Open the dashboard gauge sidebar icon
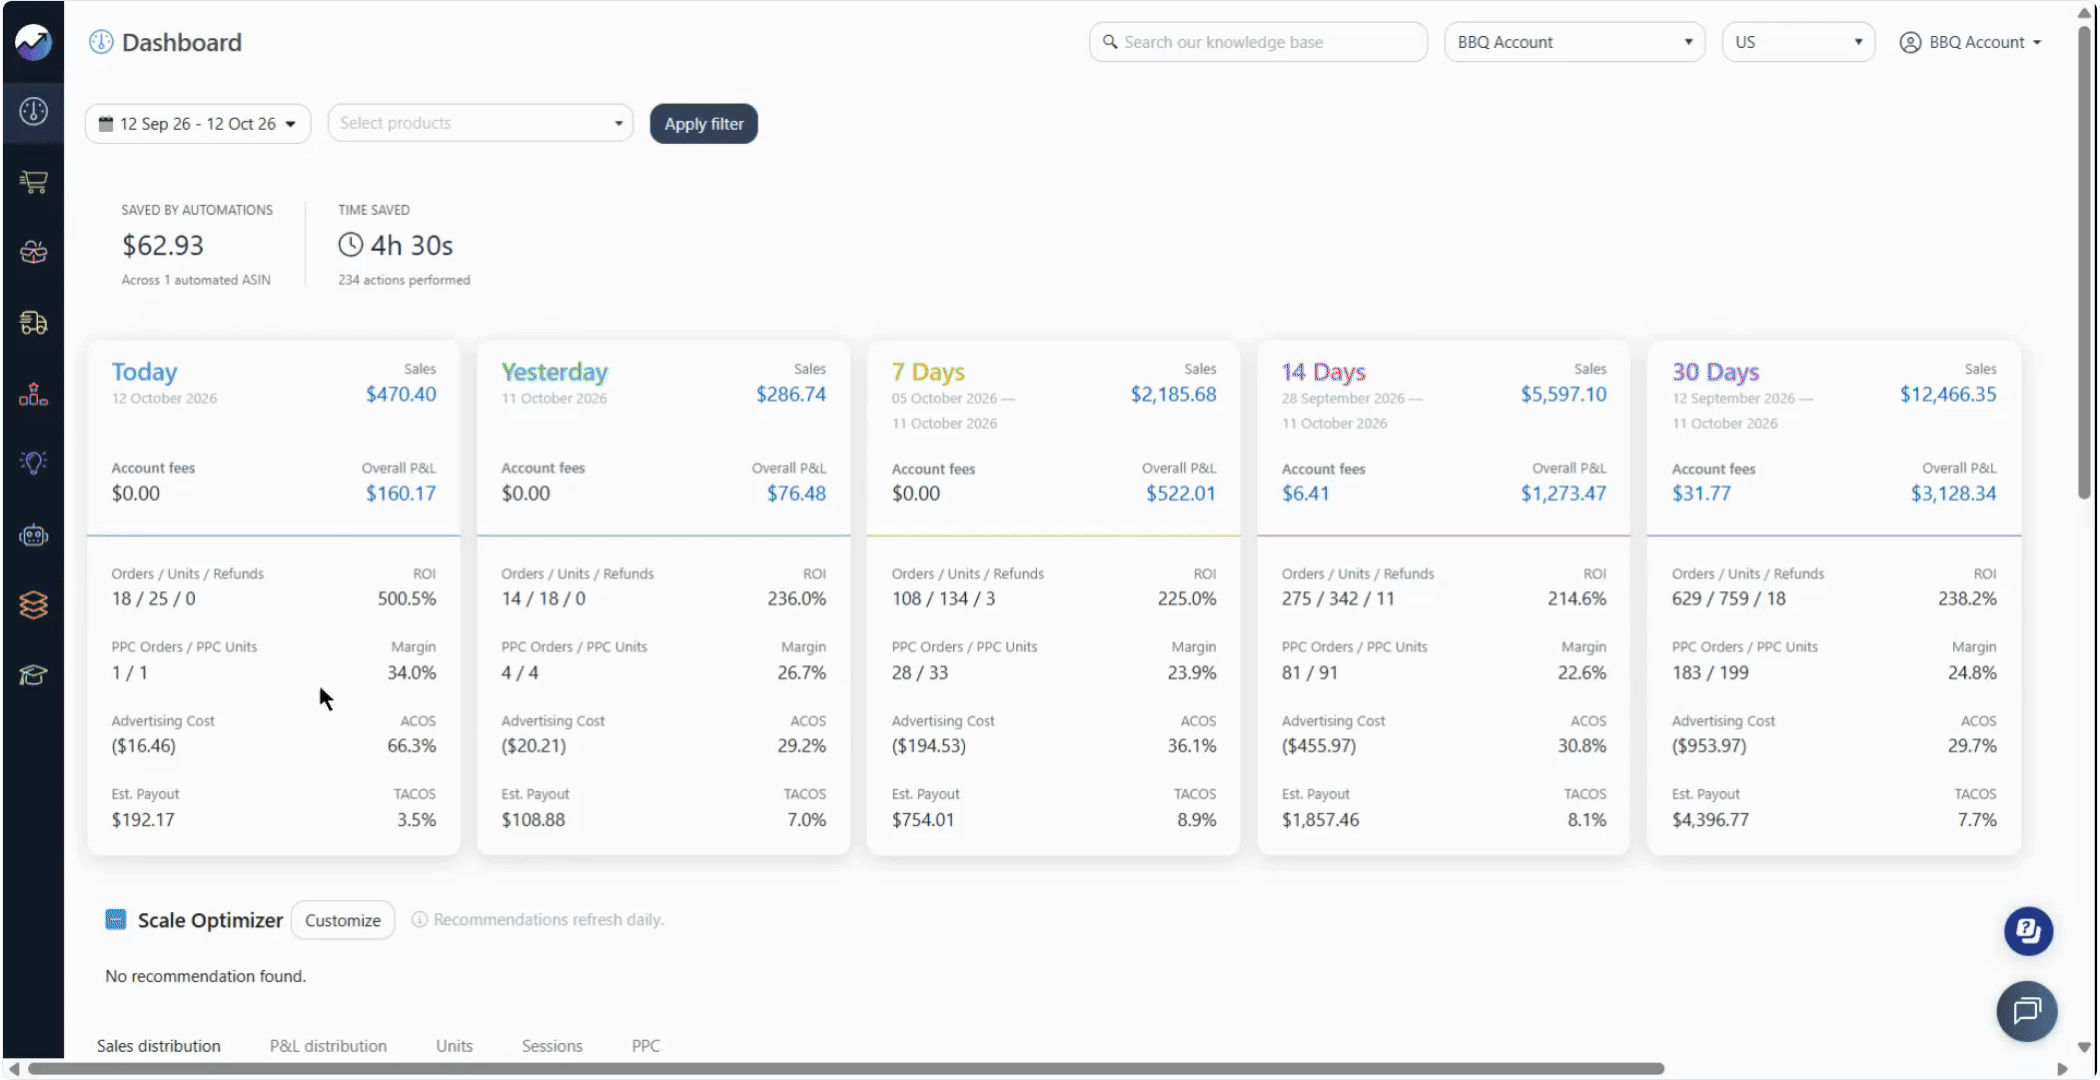The image size is (2100, 1080). coord(33,111)
